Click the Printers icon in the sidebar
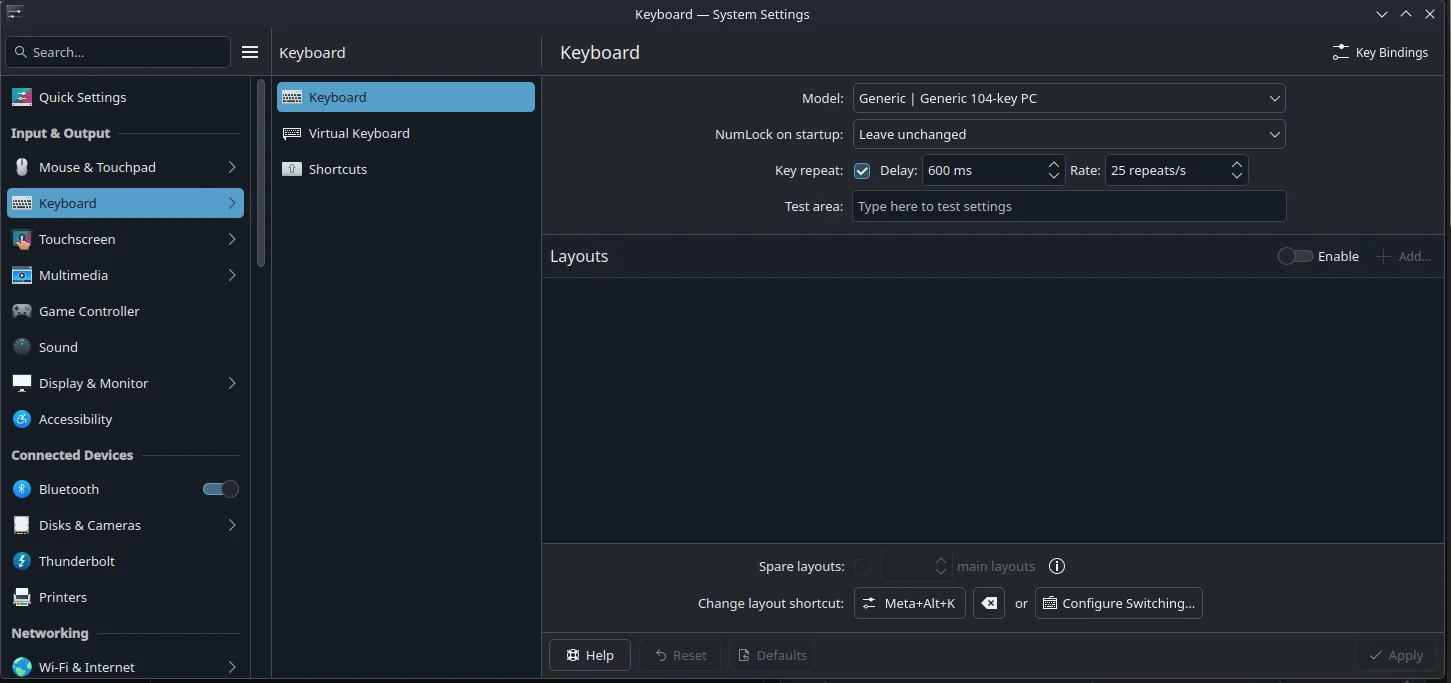The height and width of the screenshot is (683, 1451). click(21, 597)
